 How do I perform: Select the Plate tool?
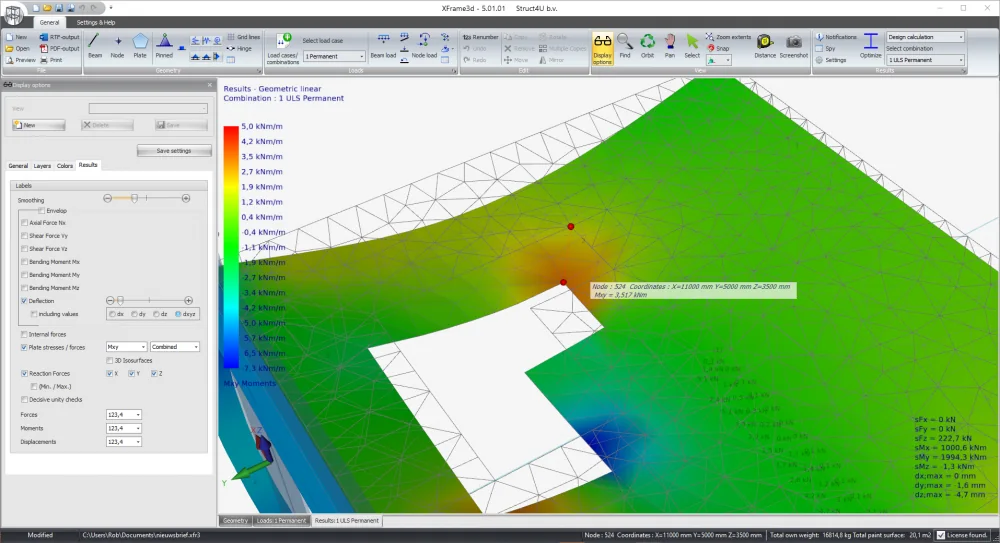click(140, 46)
